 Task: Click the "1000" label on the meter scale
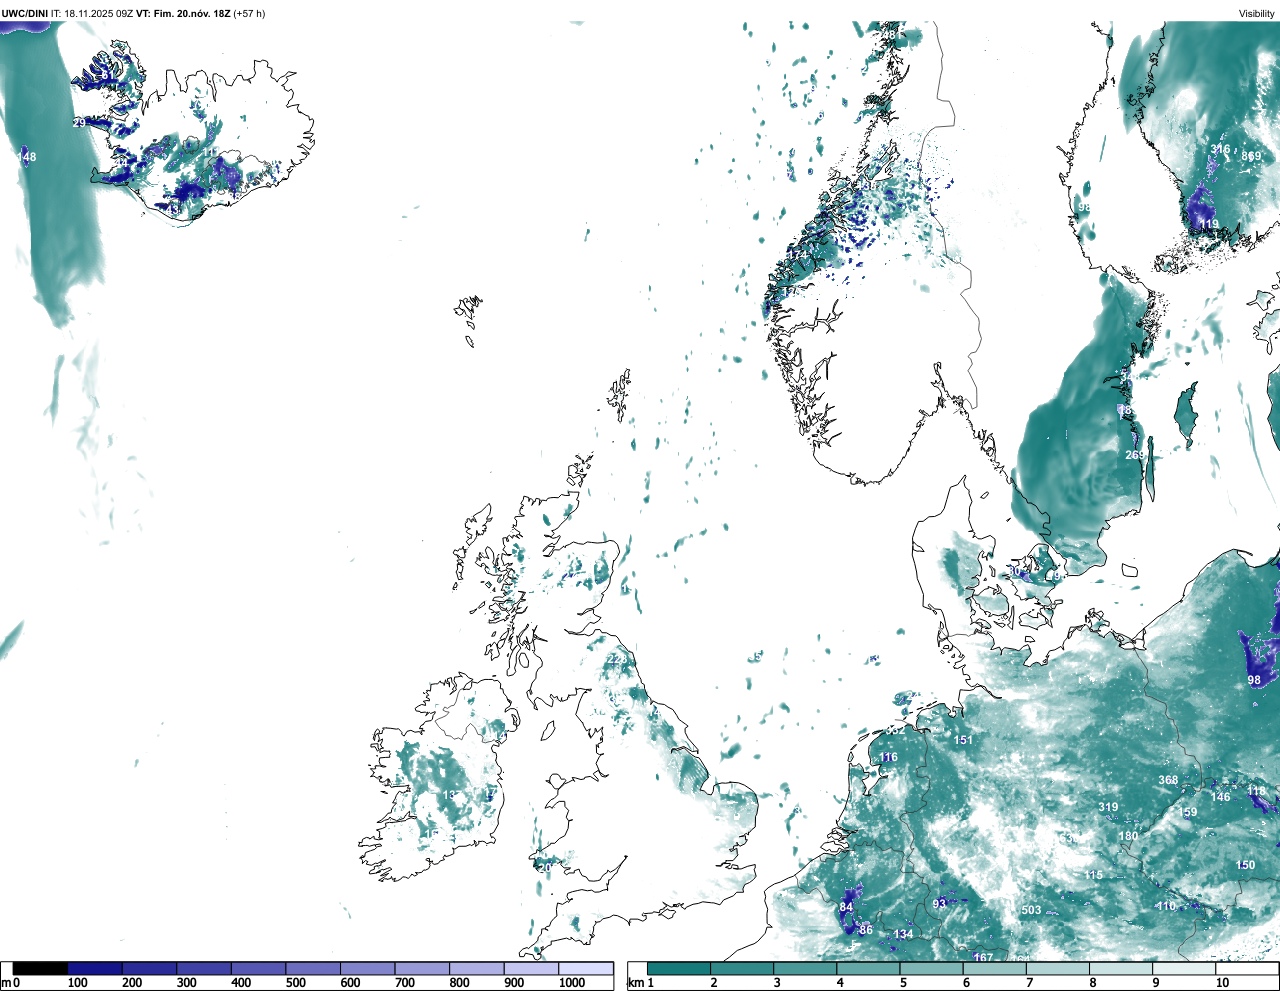point(572,983)
